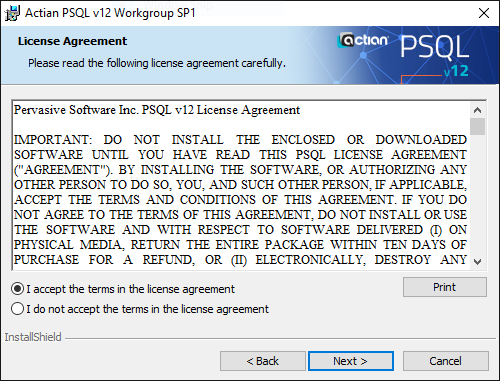Click the InstallShield label
This screenshot has height=381, width=500.
coord(33,337)
